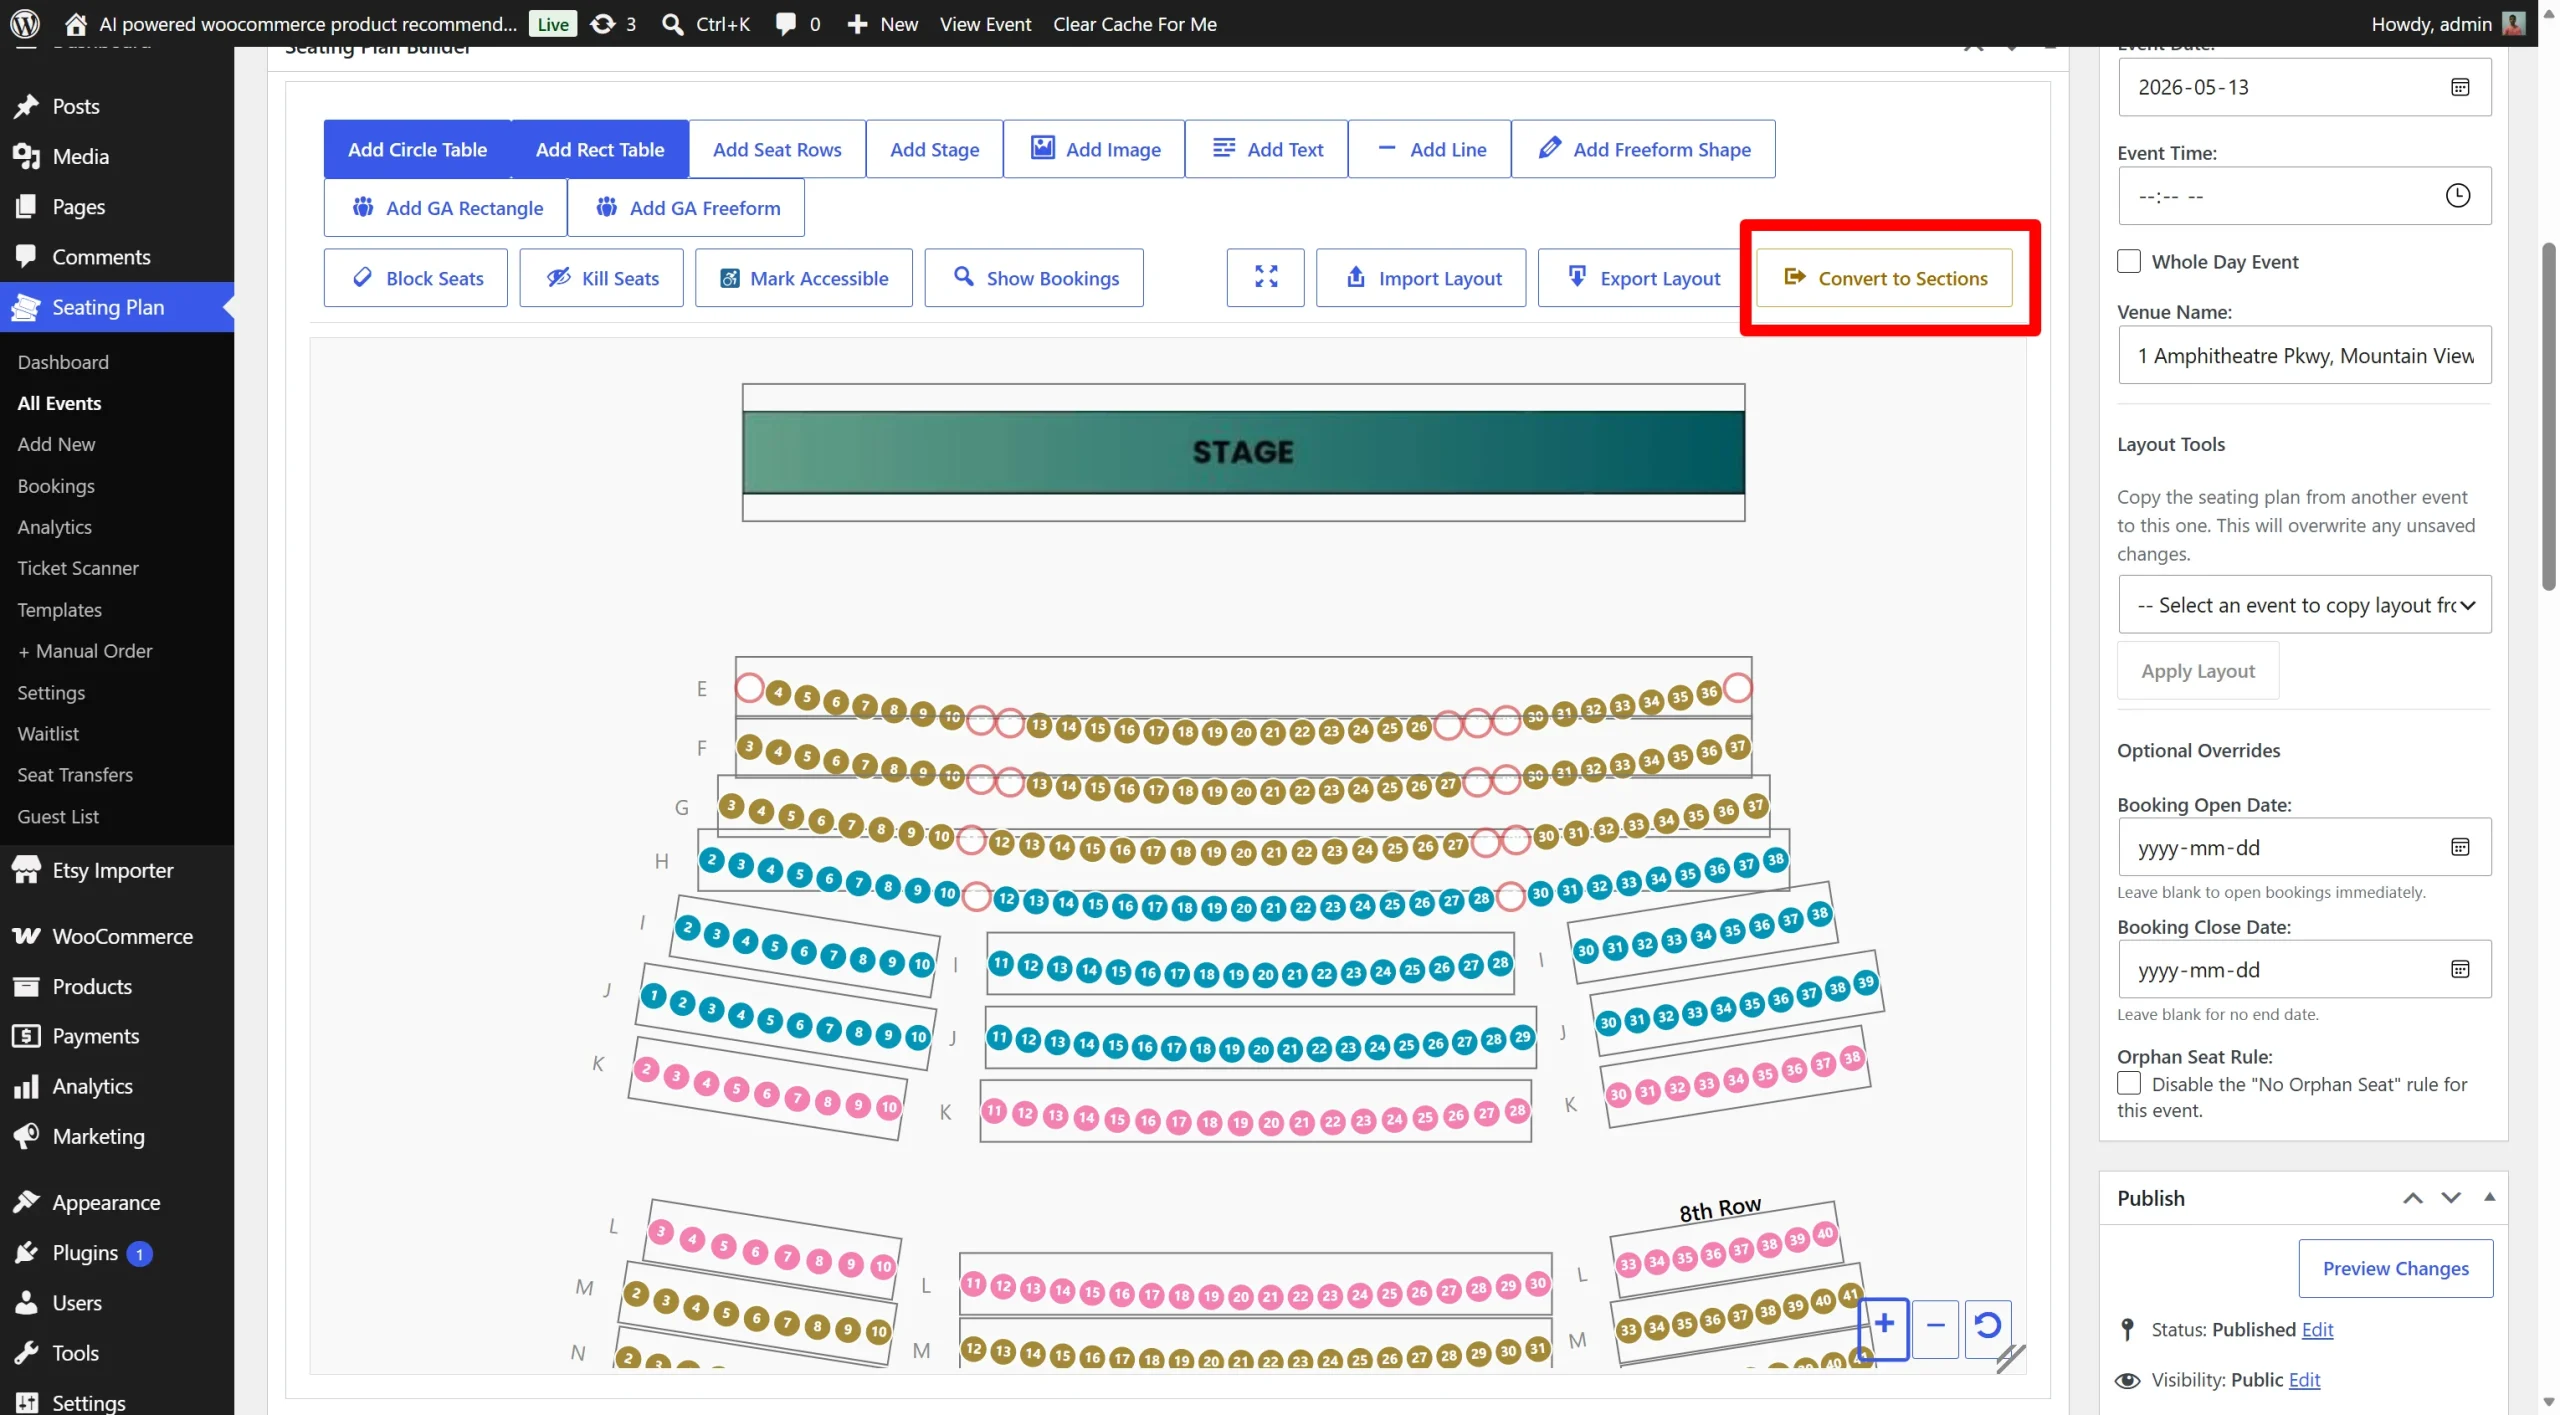Activate the Kill Seats tool

(x=601, y=277)
